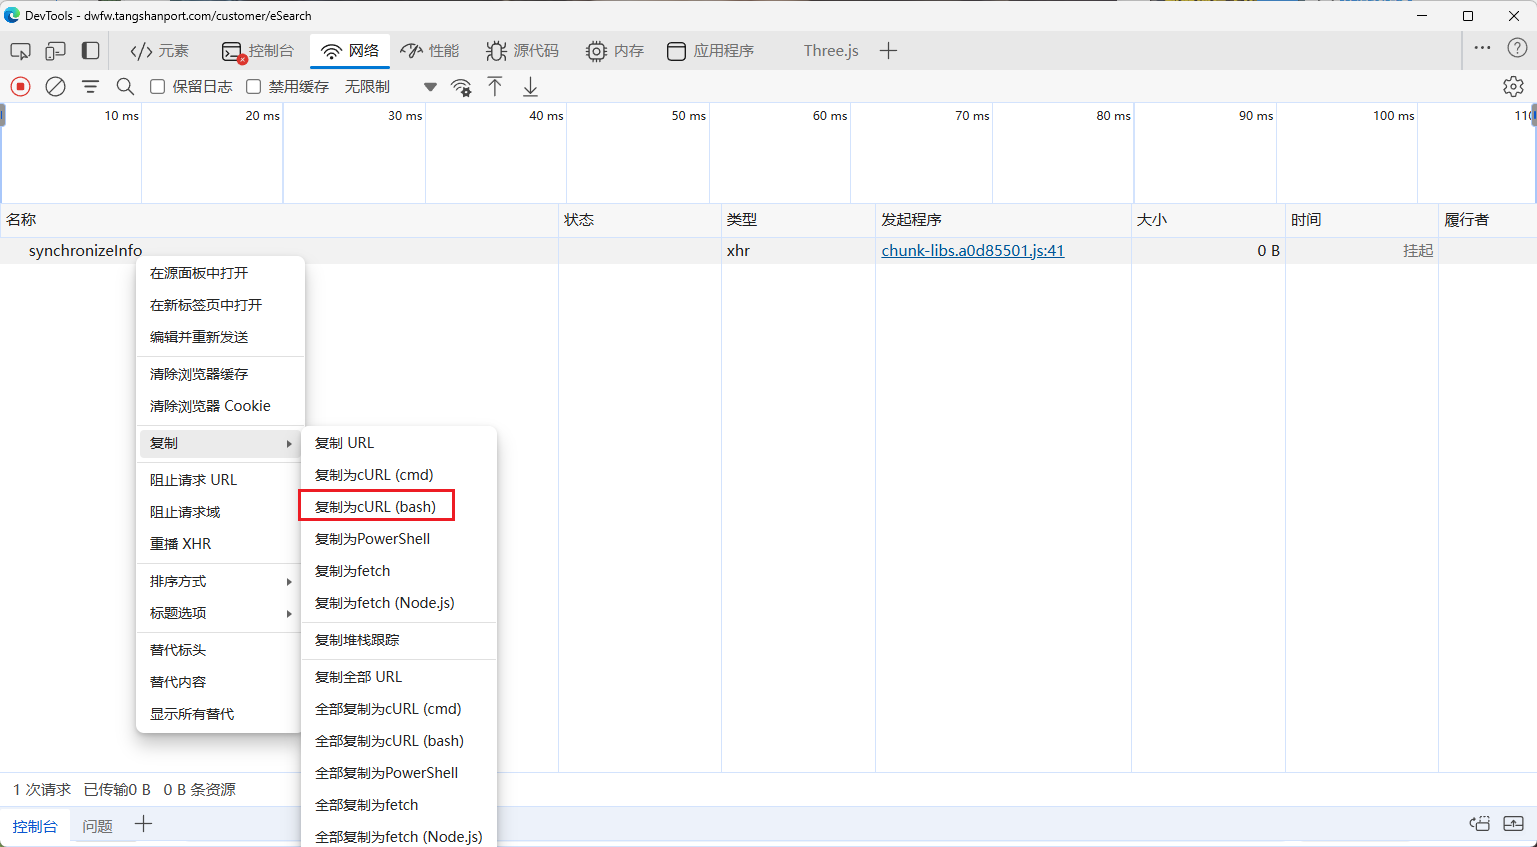The width and height of the screenshot is (1537, 847).
Task: Switch to the 控制台 tab
Action: [x=259, y=51]
